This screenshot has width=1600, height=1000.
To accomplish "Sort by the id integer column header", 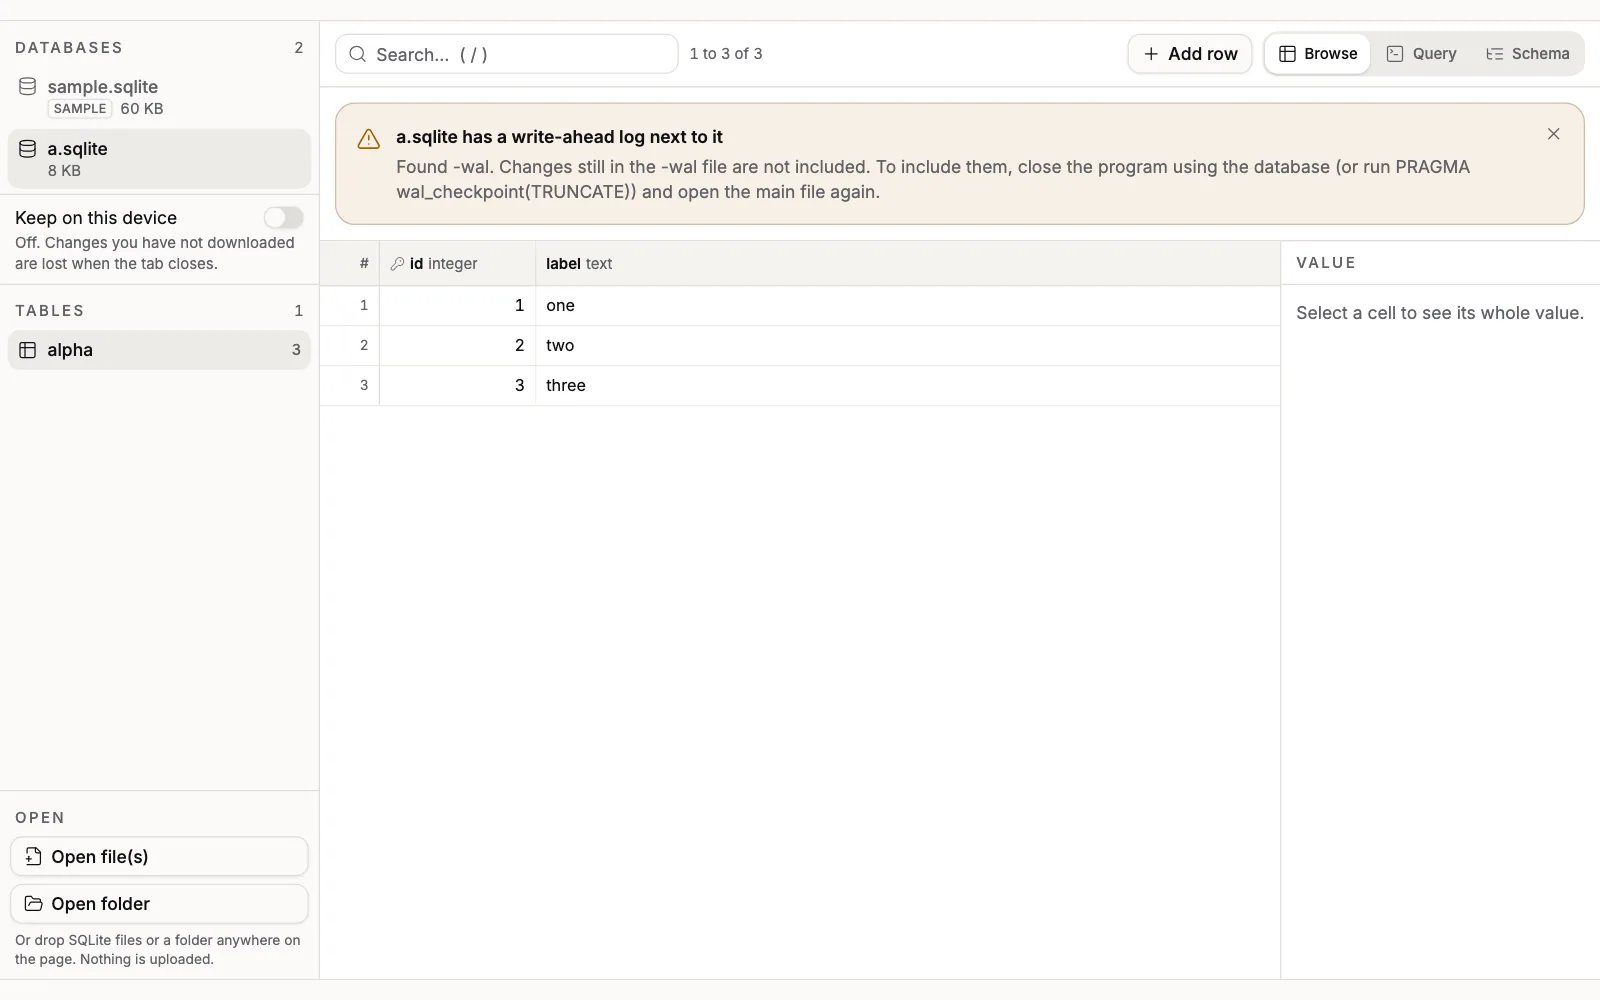I will point(458,264).
